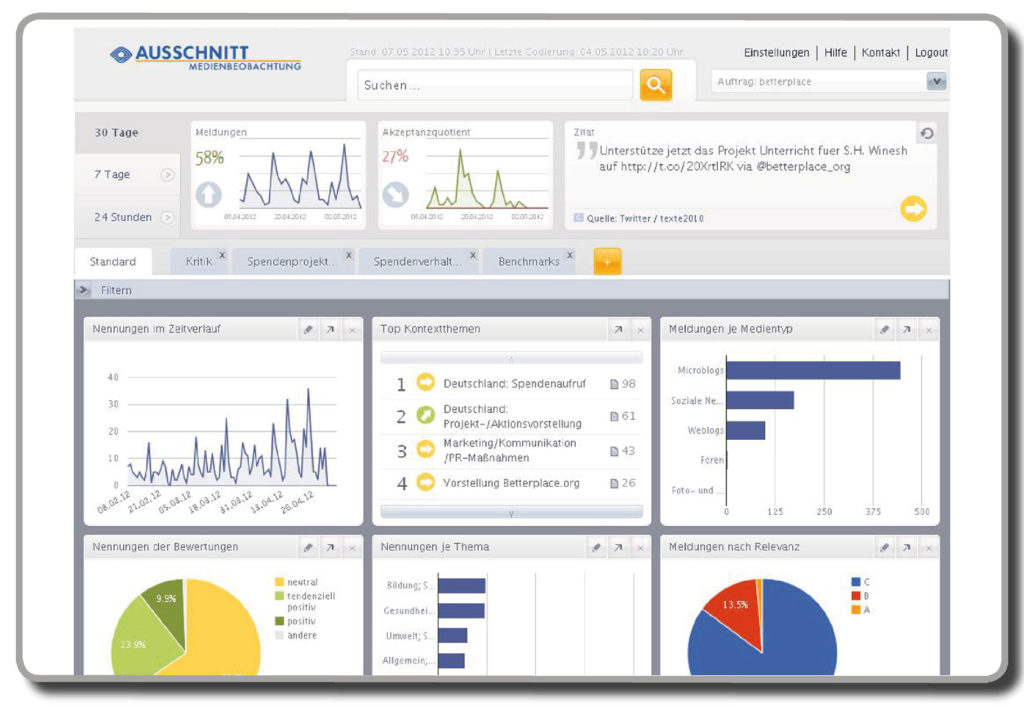This screenshot has width=1024, height=707.
Task: Close the Meldungen nach Relevanz widget
Action: pyautogui.click(x=929, y=548)
